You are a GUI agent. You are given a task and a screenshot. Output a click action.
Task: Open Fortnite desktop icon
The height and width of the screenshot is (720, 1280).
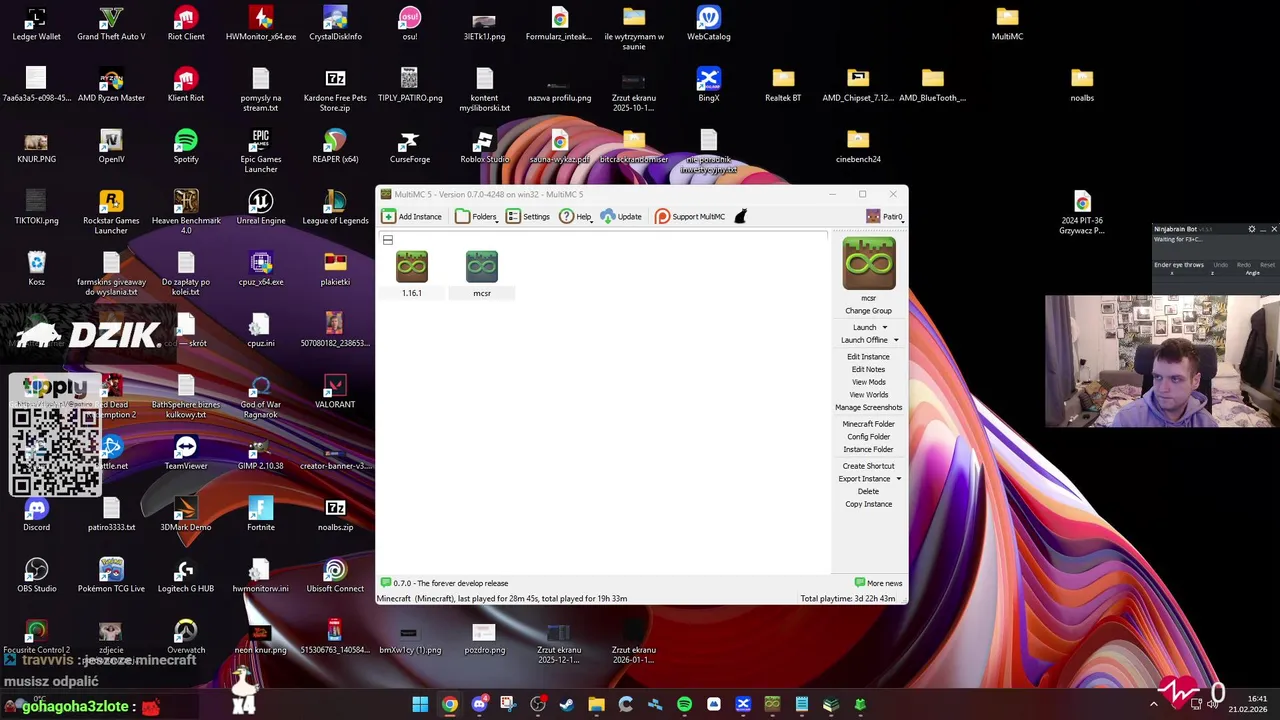tap(261, 515)
